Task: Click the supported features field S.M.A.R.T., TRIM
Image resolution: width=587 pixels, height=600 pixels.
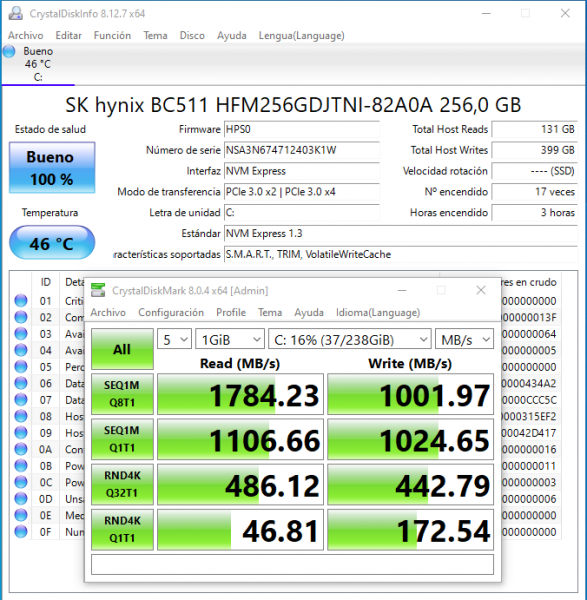Action: pos(401,254)
